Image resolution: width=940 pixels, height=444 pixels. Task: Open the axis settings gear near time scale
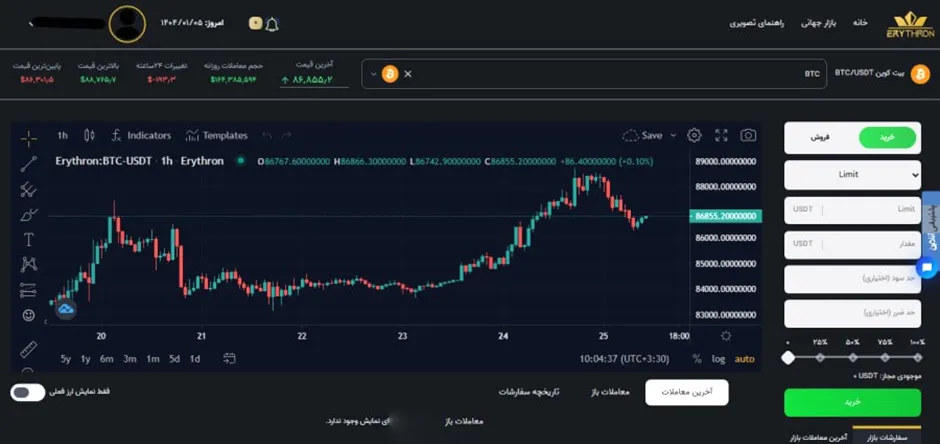pos(726,336)
